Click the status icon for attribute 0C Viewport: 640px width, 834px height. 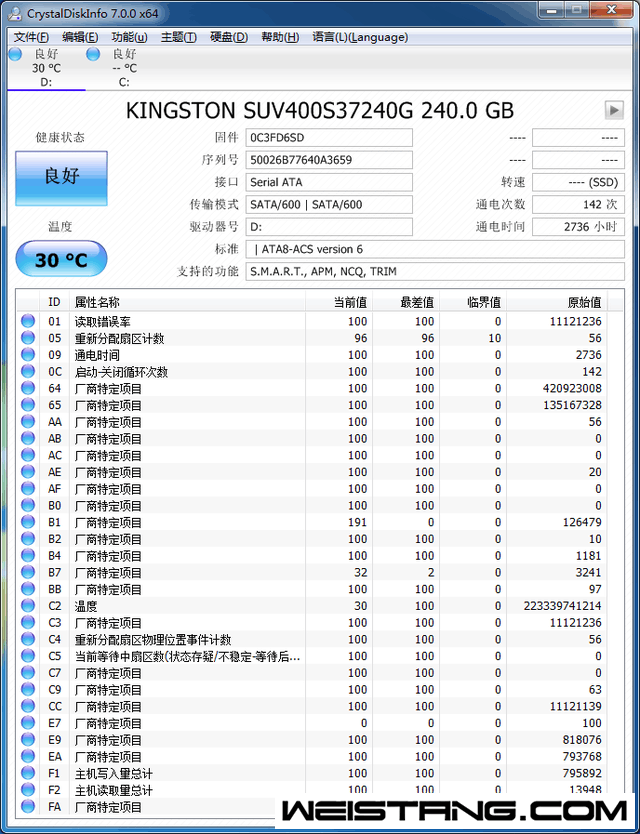coord(28,371)
